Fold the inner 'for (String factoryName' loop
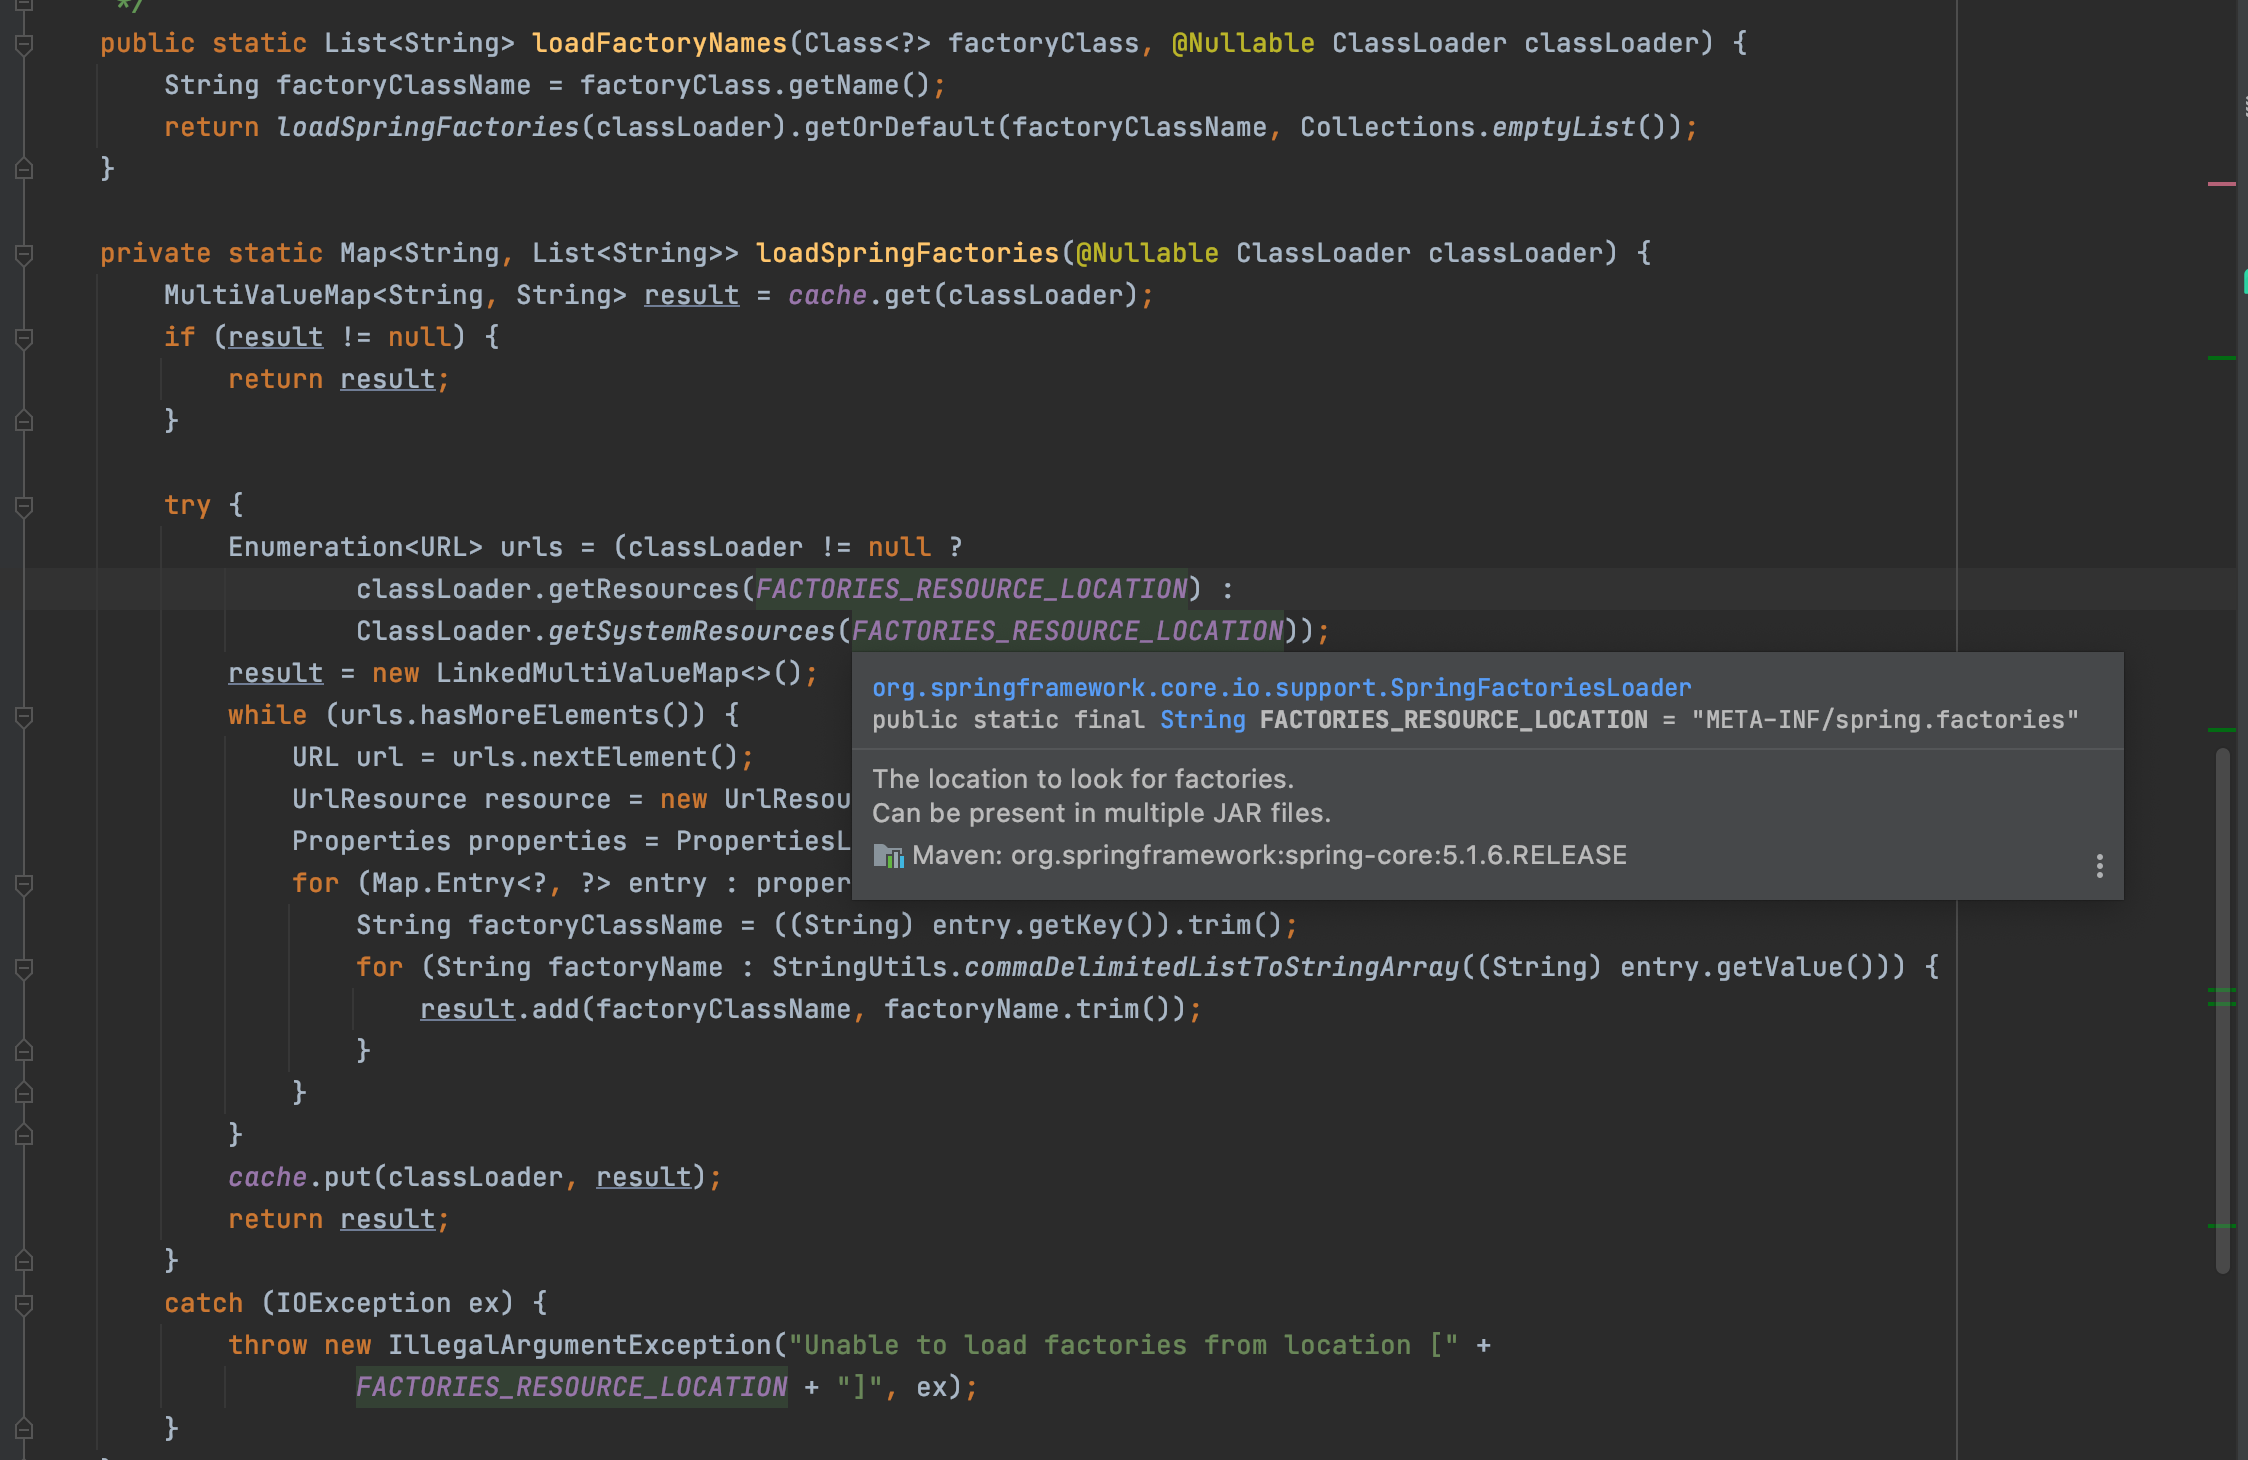The height and width of the screenshot is (1460, 2248). [25, 968]
